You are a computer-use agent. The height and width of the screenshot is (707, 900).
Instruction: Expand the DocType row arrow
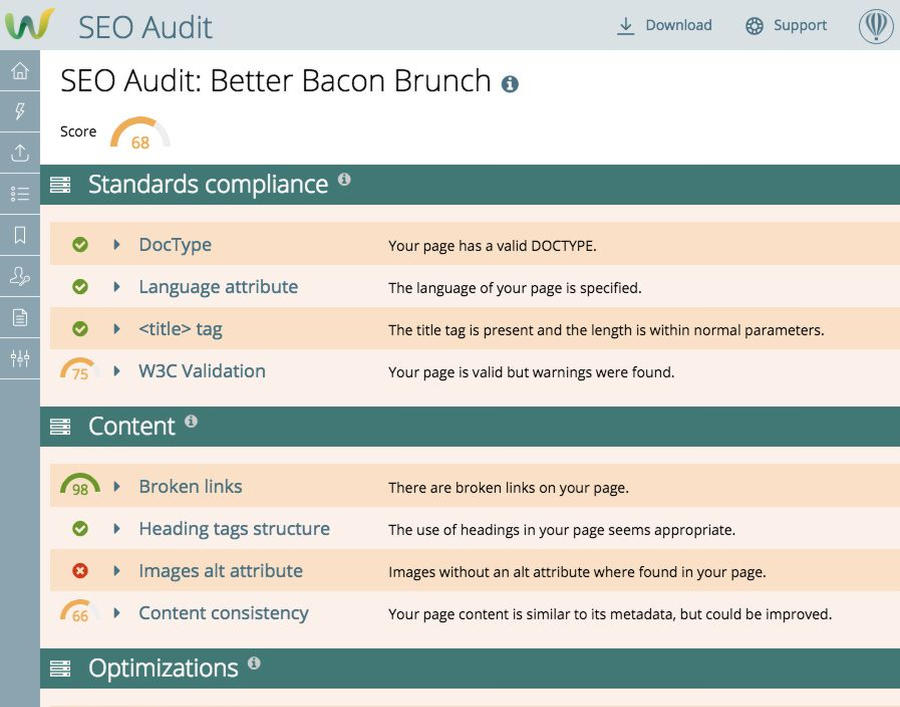pyautogui.click(x=117, y=244)
